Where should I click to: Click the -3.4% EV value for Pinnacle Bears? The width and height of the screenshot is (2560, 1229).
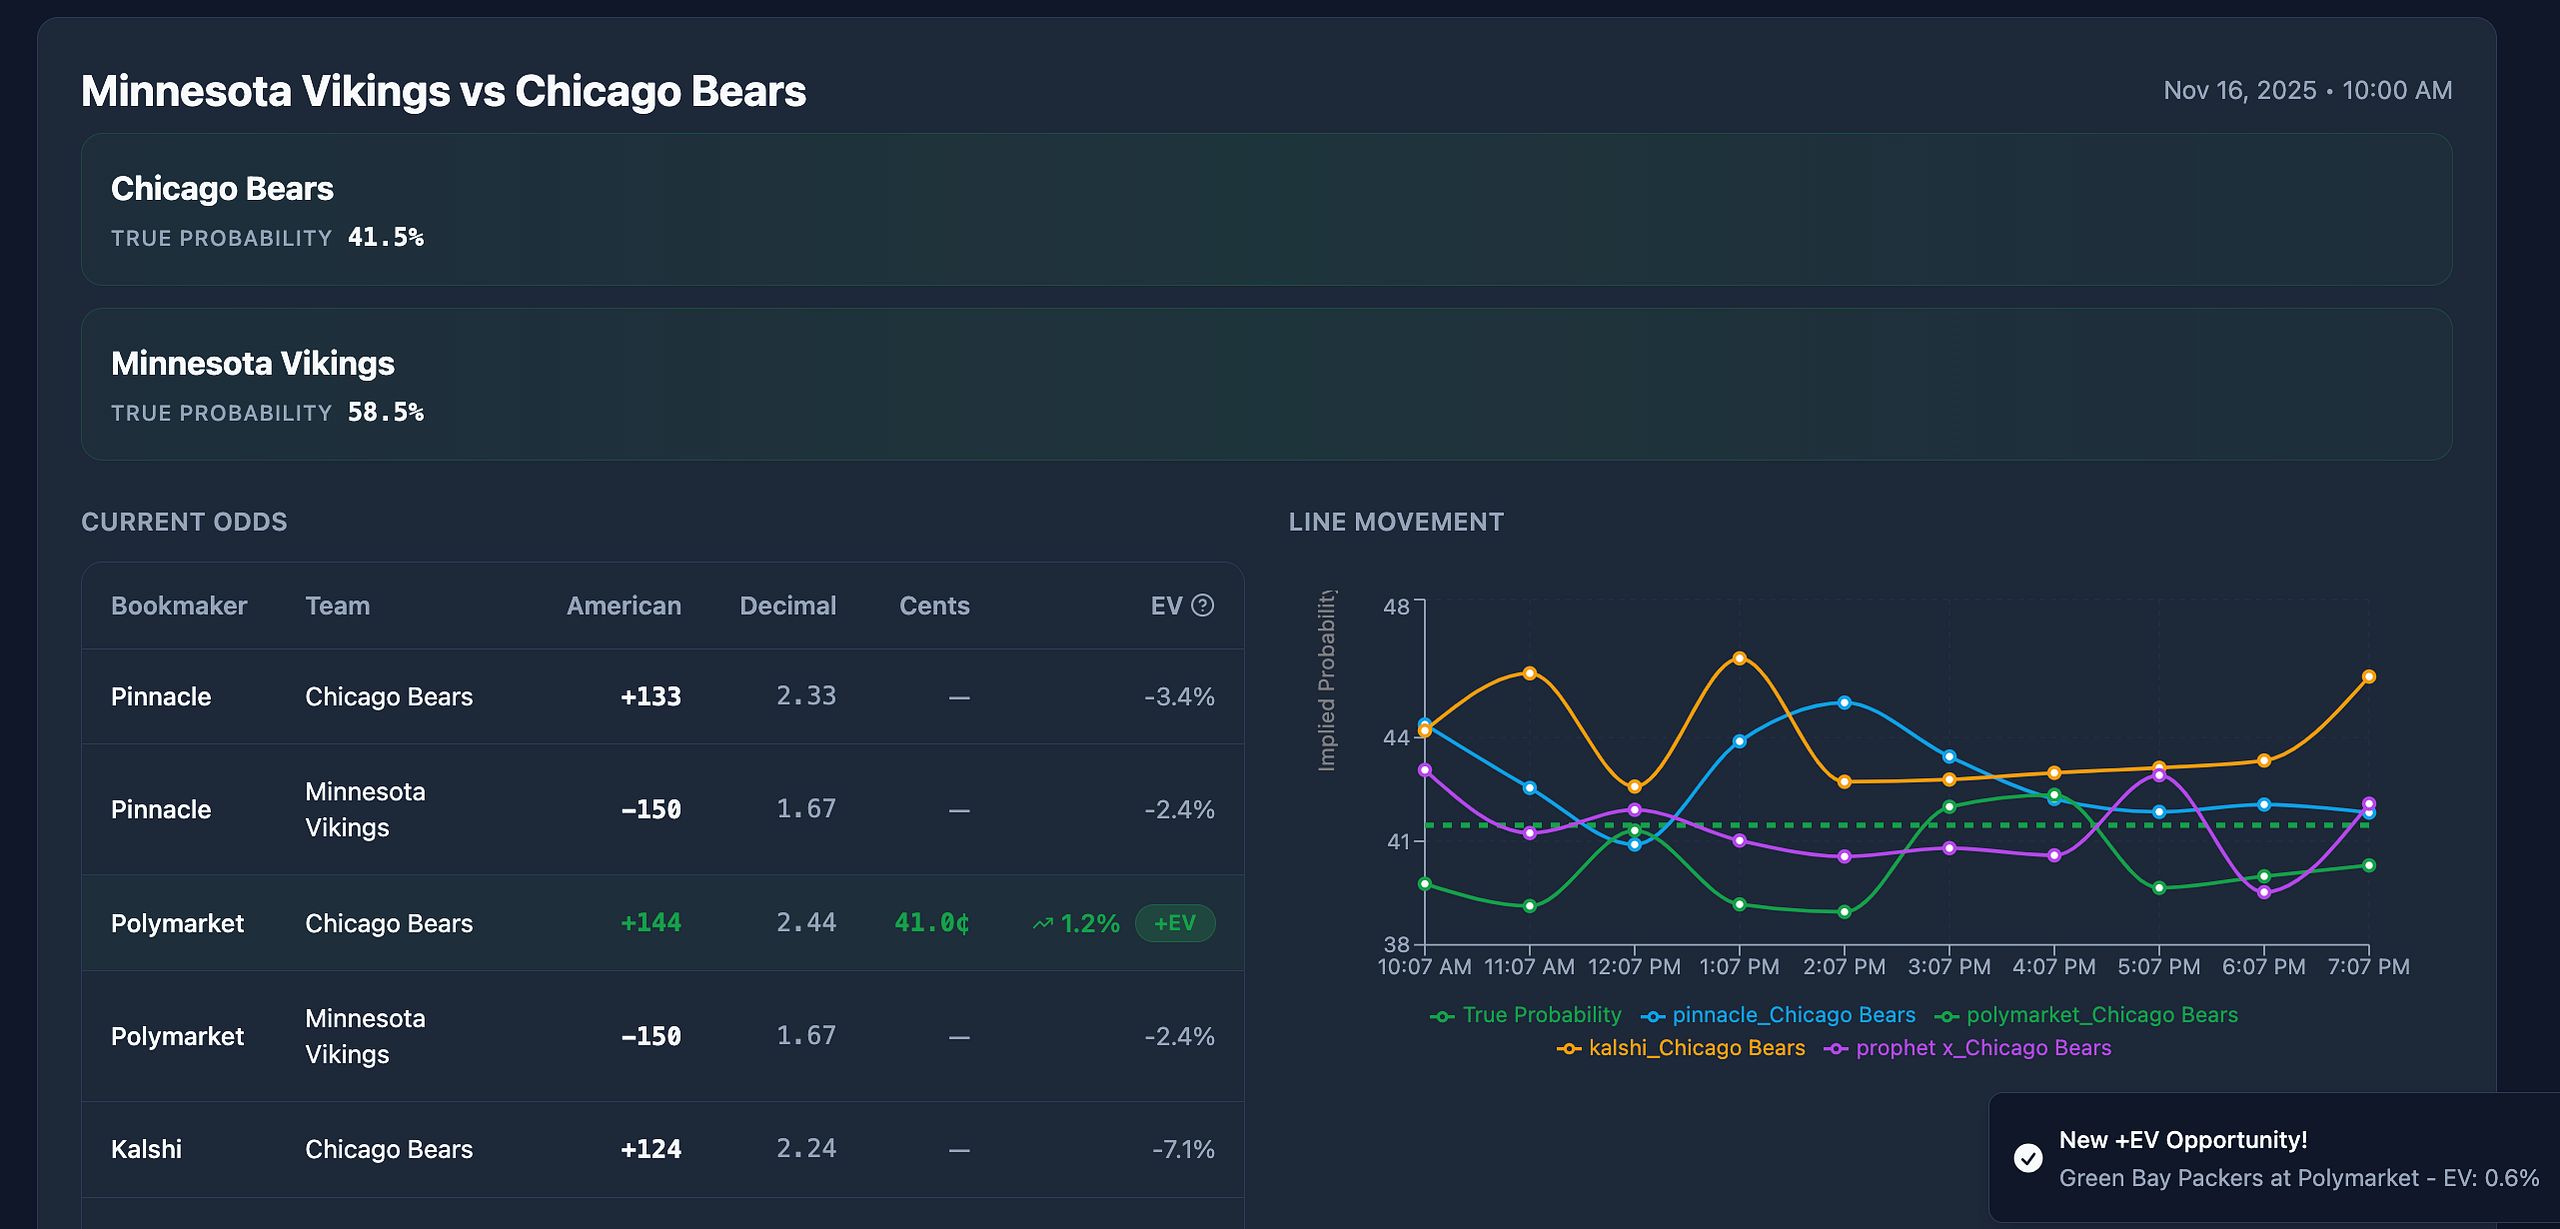[x=1179, y=697]
